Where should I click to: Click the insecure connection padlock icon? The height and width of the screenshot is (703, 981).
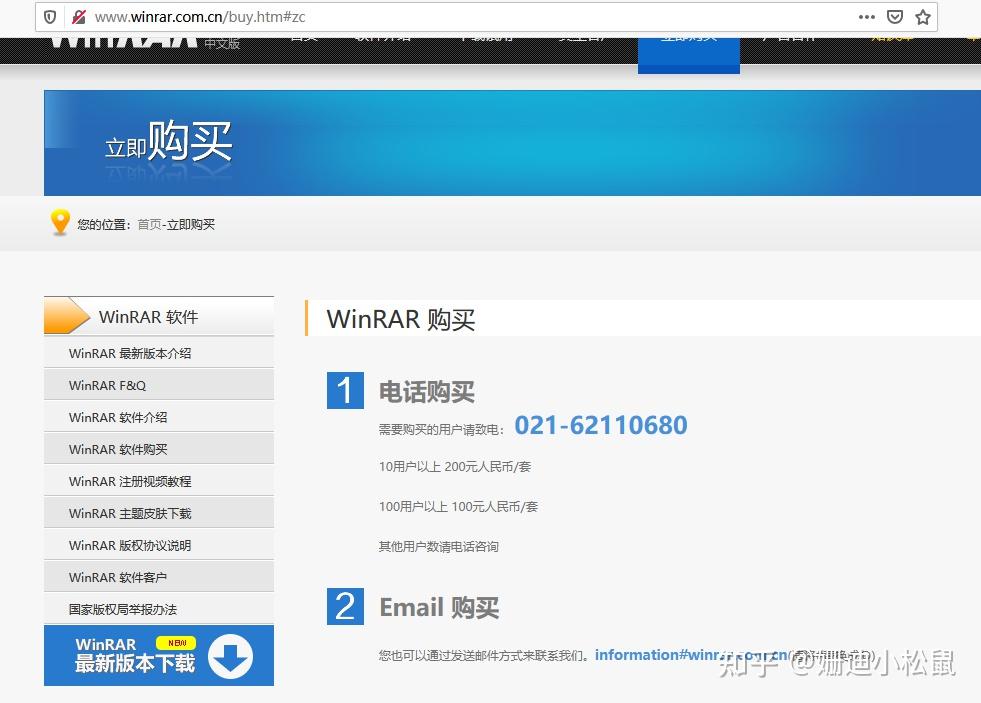tap(79, 17)
